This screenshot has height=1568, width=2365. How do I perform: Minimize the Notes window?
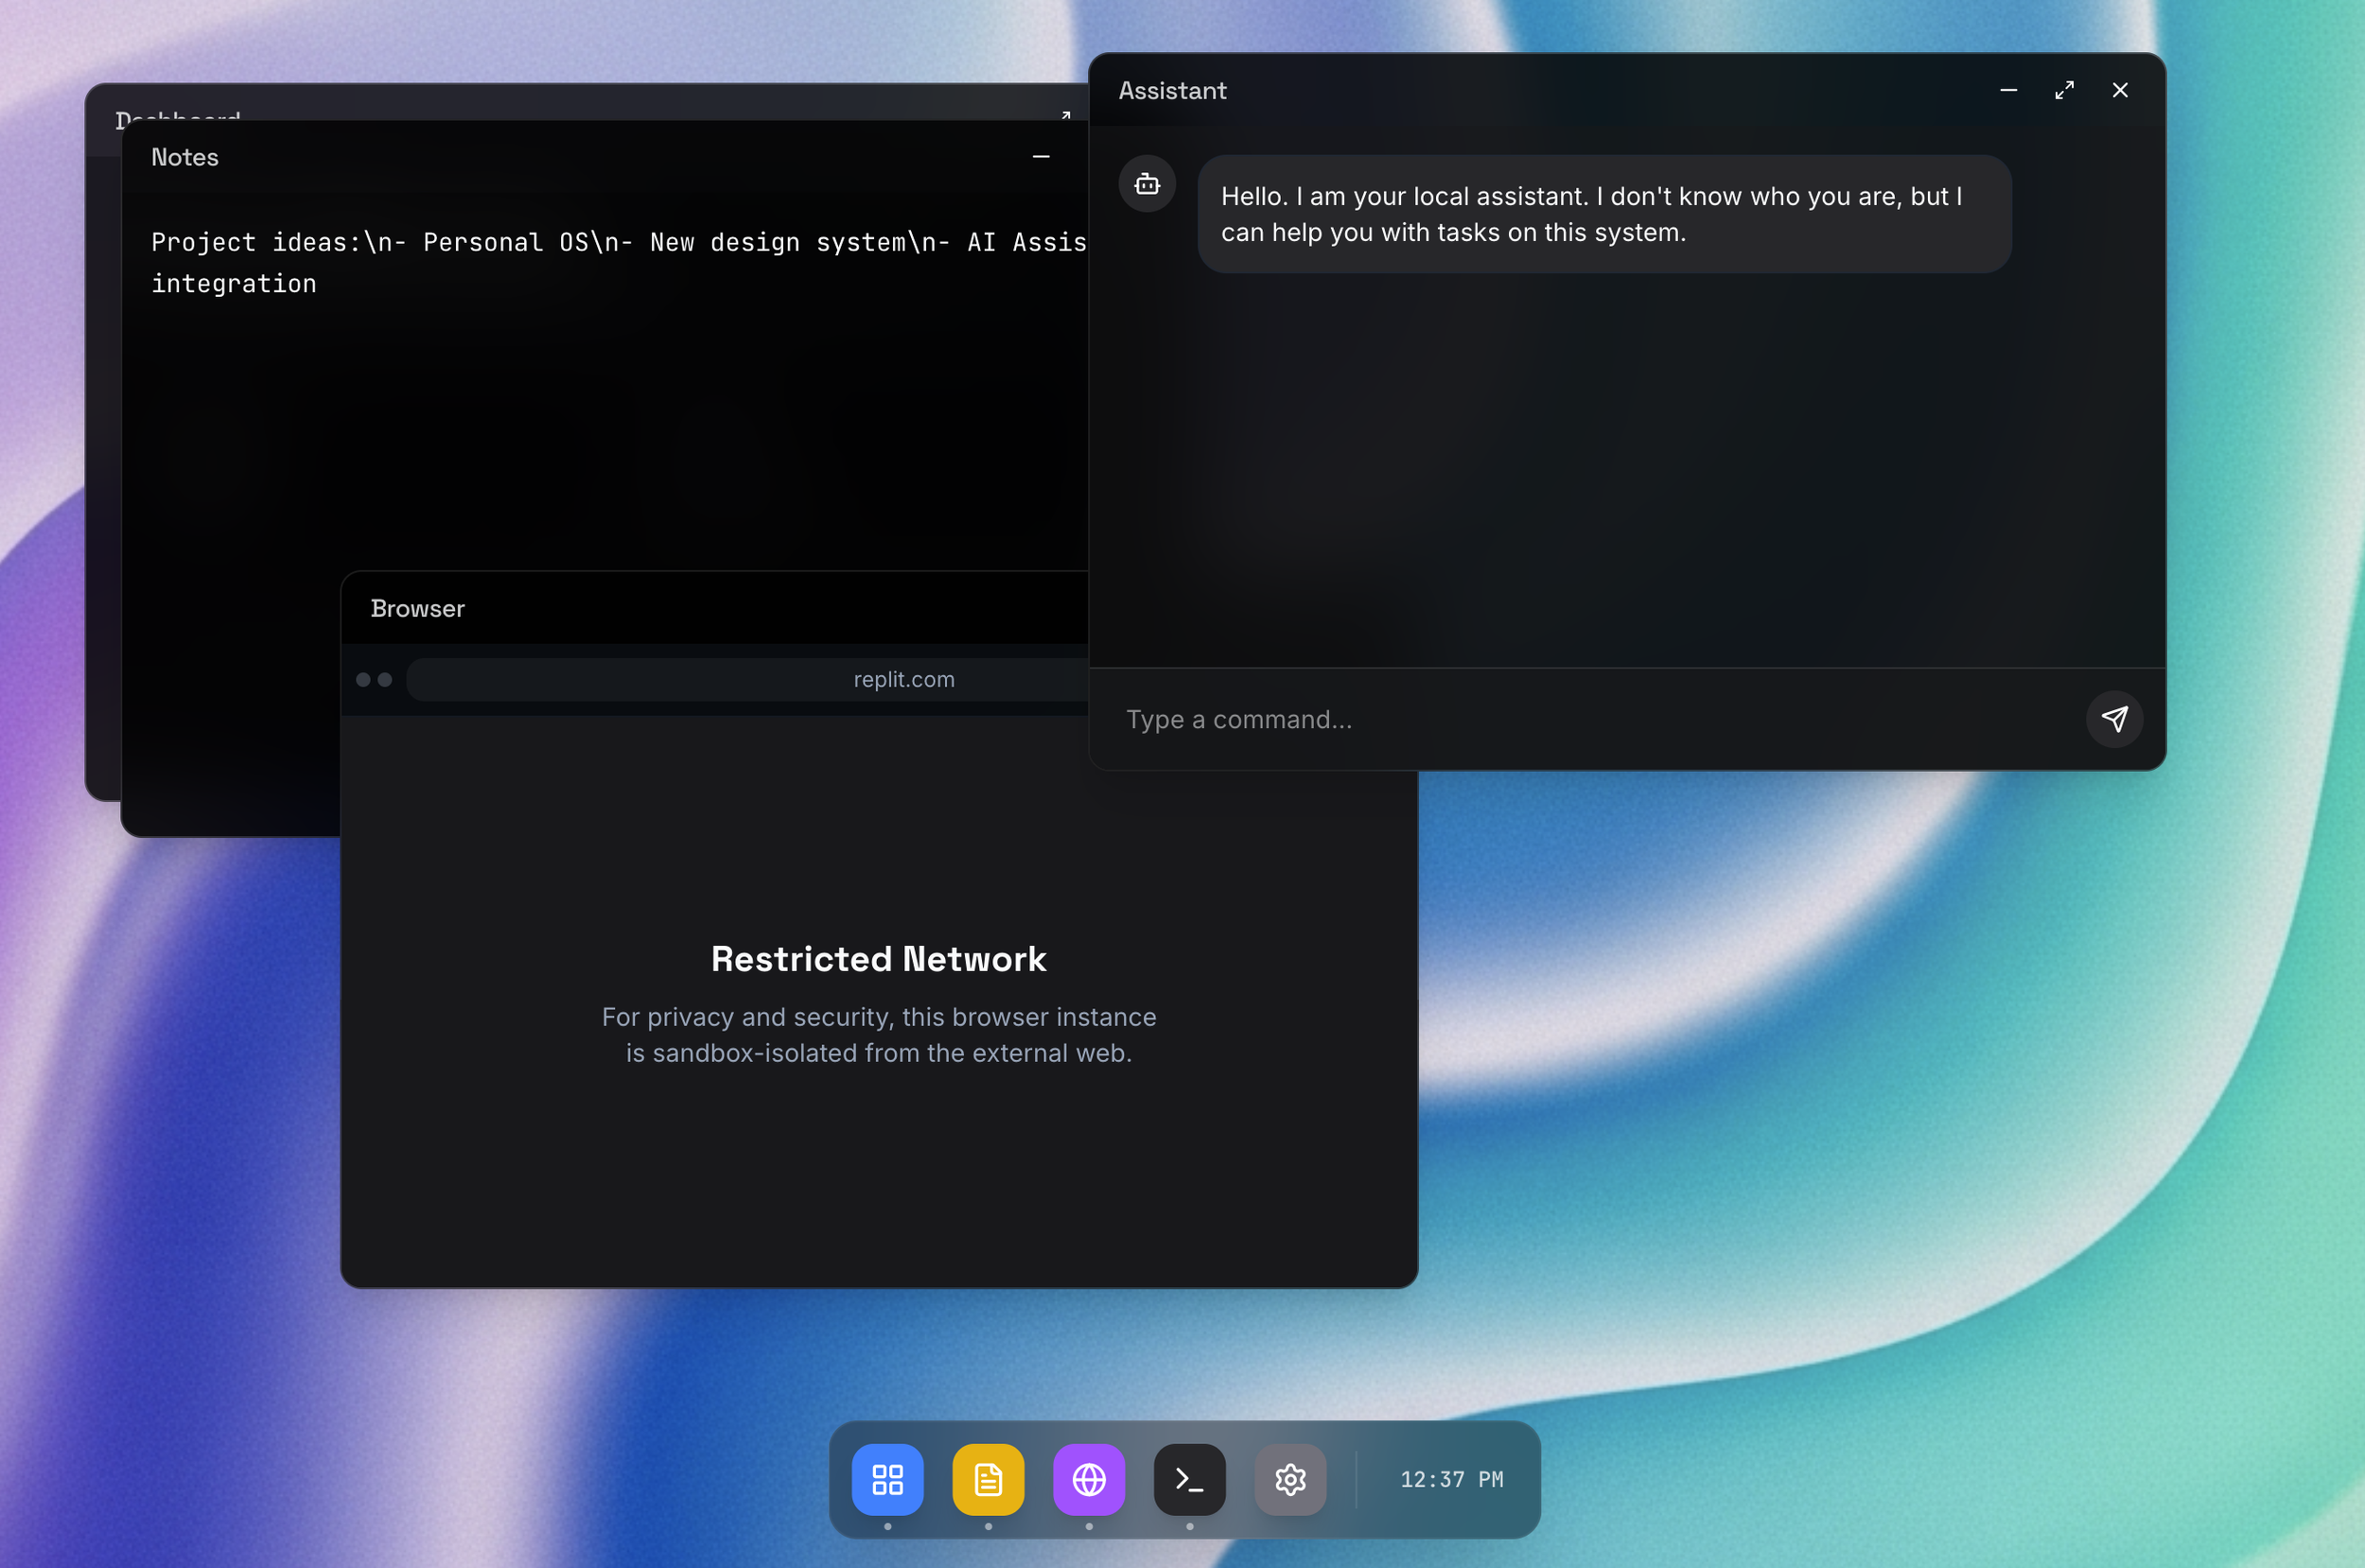[1041, 157]
